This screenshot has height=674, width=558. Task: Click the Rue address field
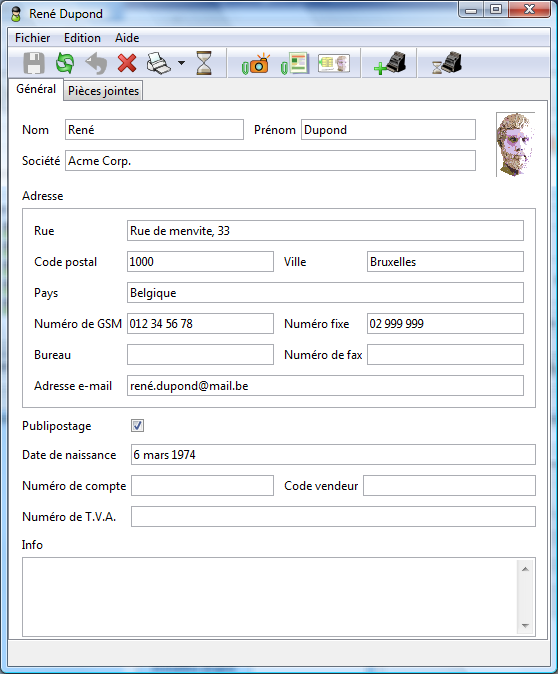click(325, 231)
